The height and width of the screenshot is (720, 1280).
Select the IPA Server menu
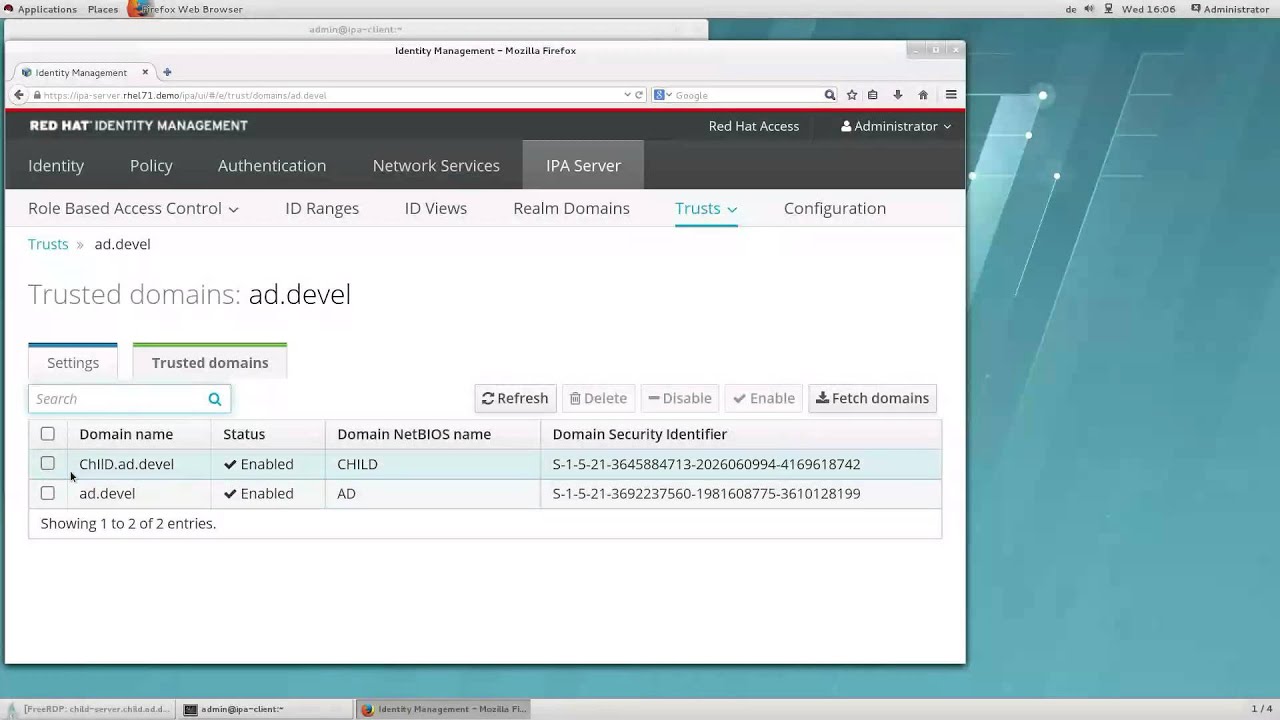(583, 166)
